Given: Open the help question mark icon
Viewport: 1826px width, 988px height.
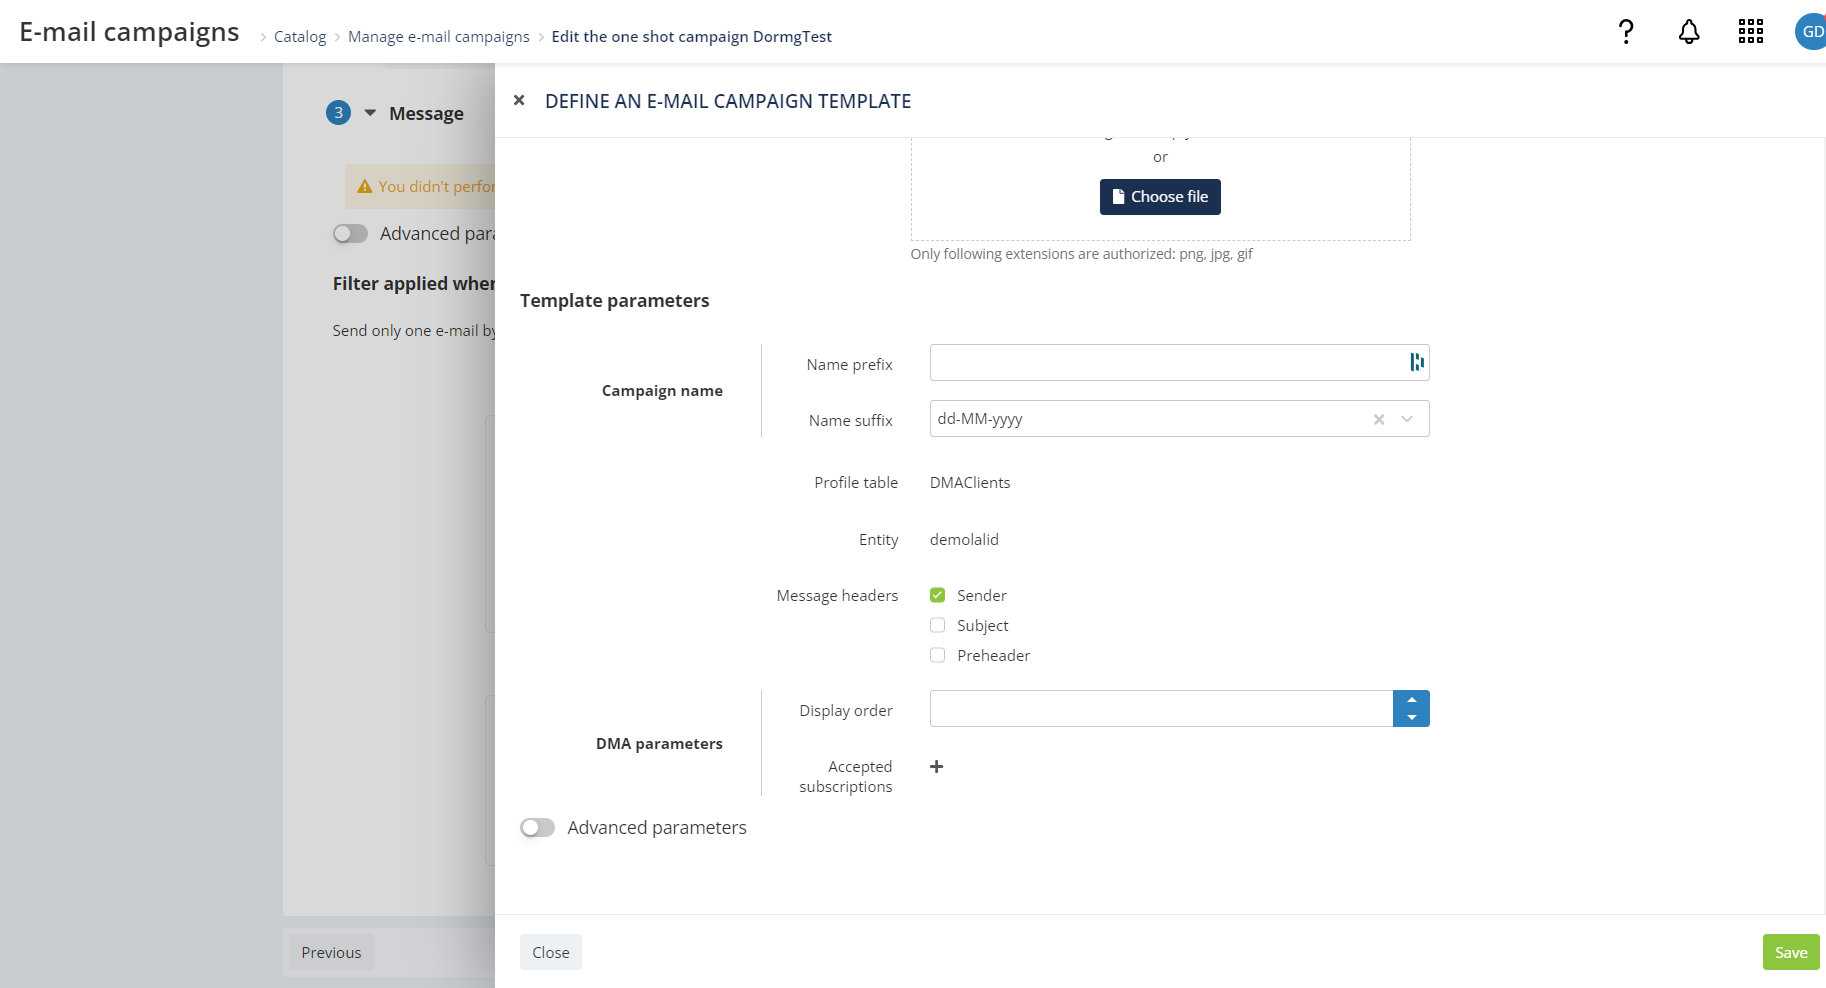Looking at the screenshot, I should (x=1626, y=32).
